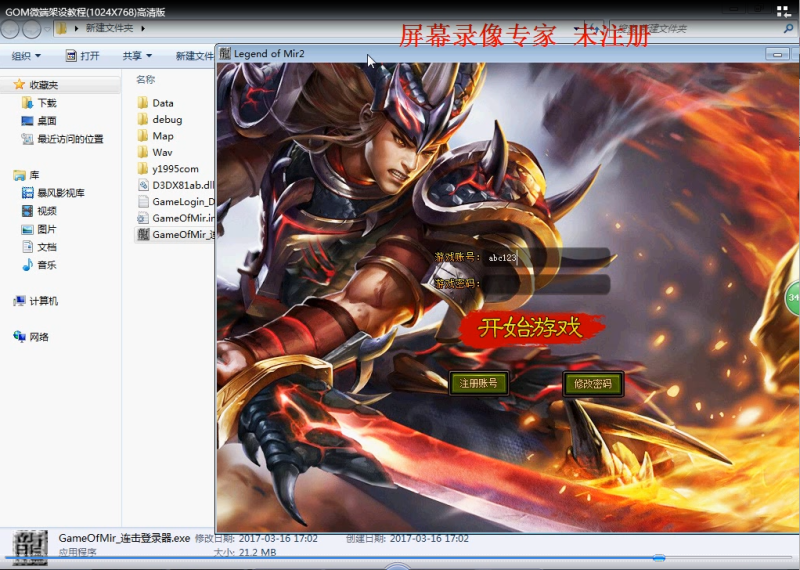Click the player layout icon top right
This screenshot has height=570, width=800.
(x=783, y=12)
